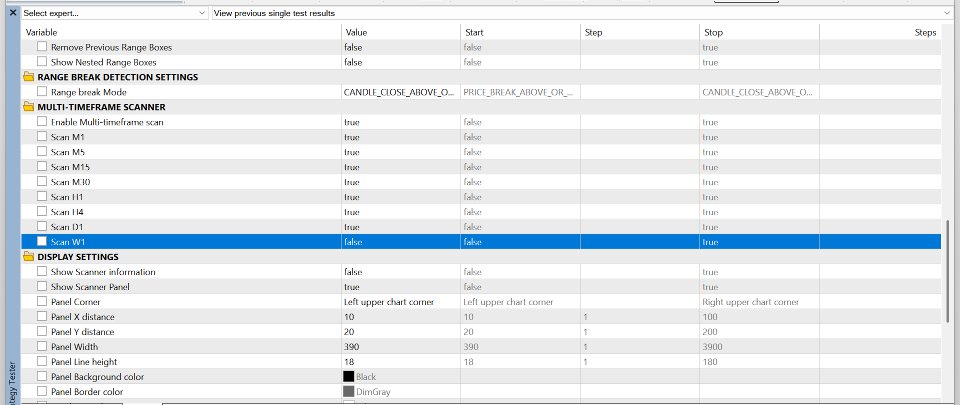Click the Panel X distance stop value 100
The height and width of the screenshot is (405, 960).
(759, 317)
